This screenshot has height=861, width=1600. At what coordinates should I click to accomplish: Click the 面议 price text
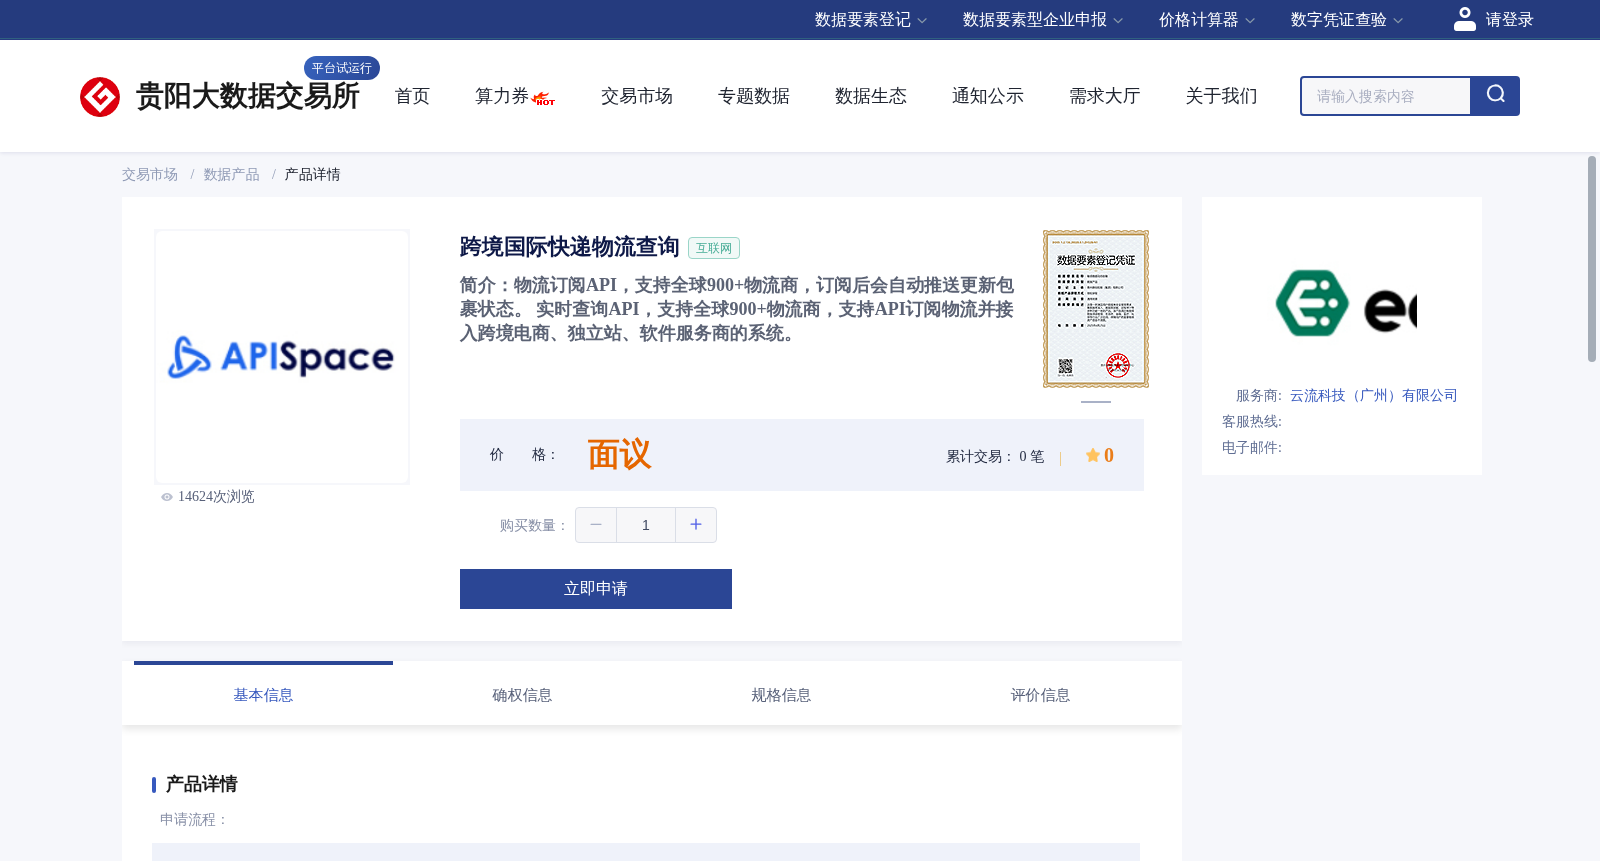click(619, 455)
